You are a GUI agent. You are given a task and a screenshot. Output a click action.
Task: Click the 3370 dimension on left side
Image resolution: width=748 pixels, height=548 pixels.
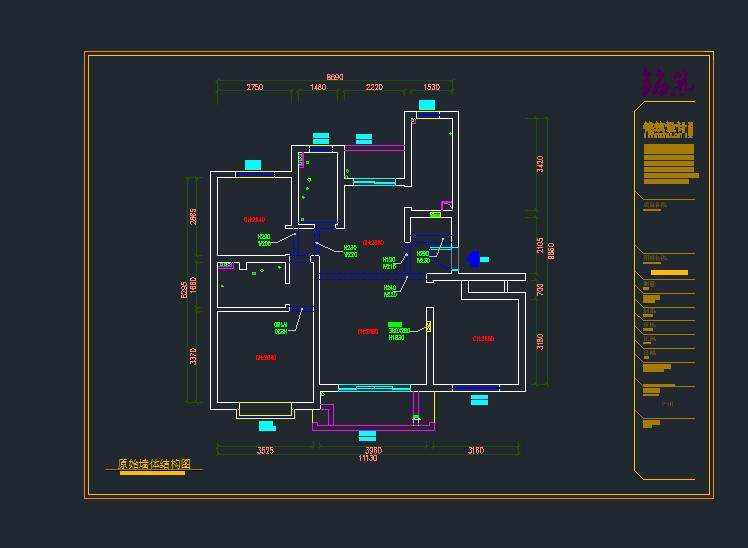(194, 357)
